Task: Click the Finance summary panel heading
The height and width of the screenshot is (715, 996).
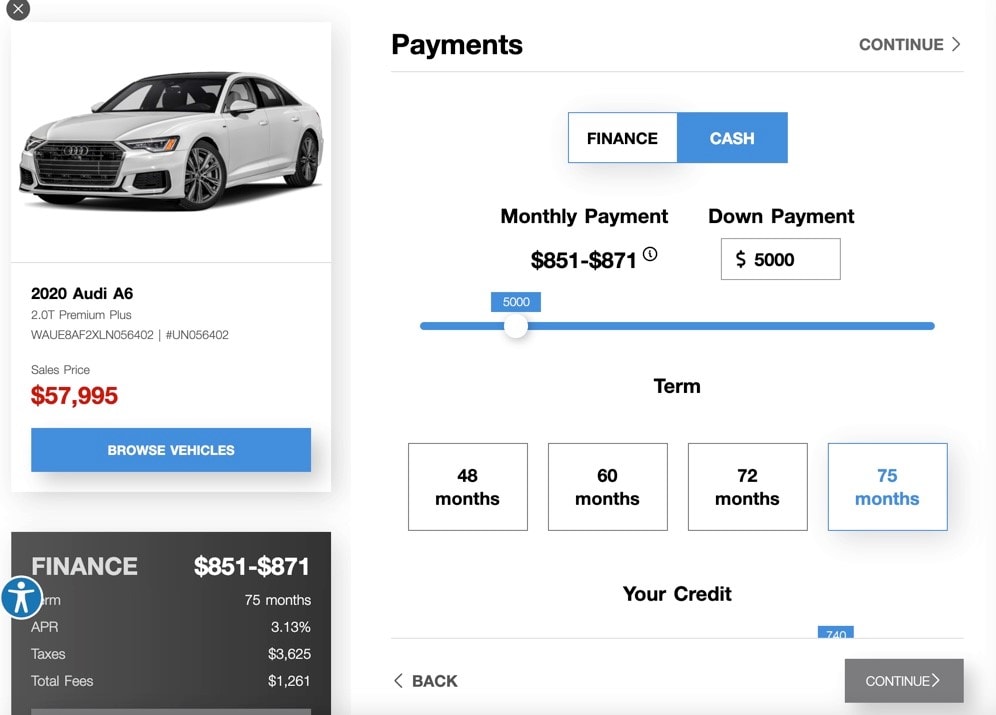Action: 85,566
